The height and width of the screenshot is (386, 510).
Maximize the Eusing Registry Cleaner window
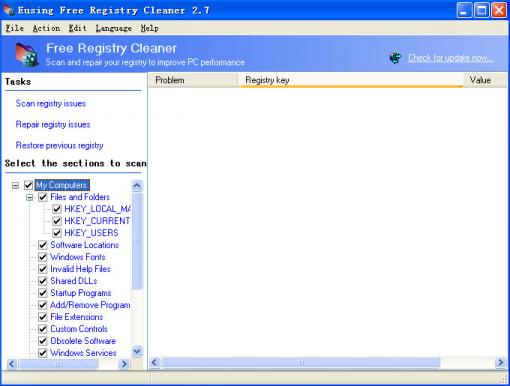[482, 10]
